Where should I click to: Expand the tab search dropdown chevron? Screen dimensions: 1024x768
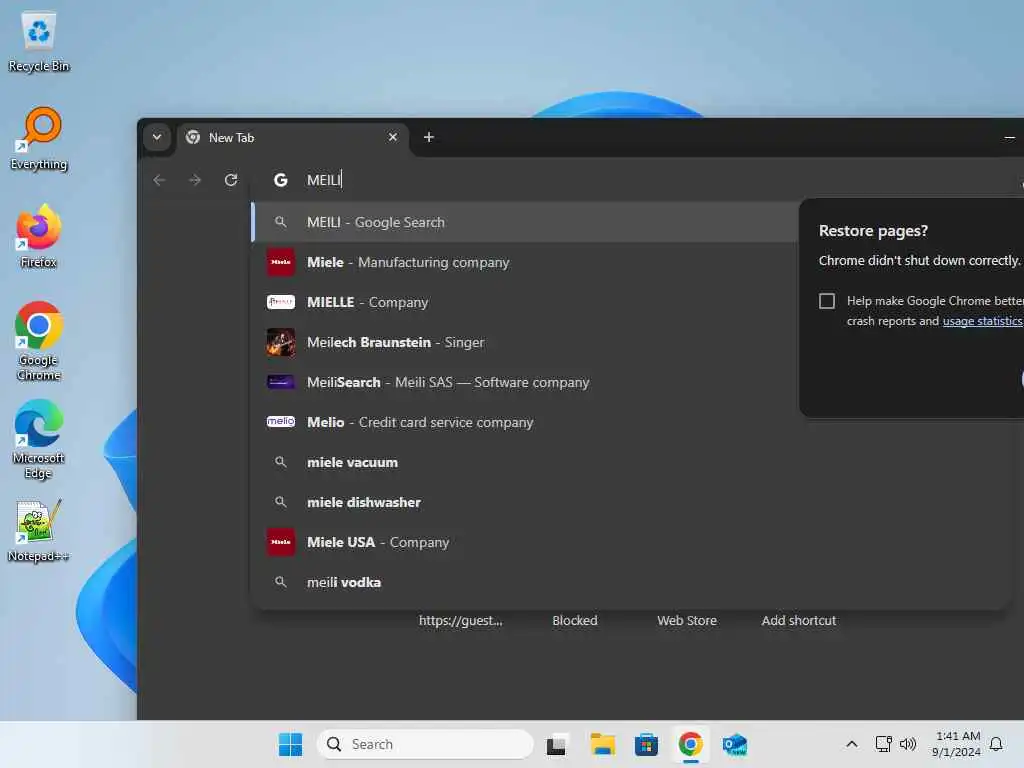(x=157, y=137)
